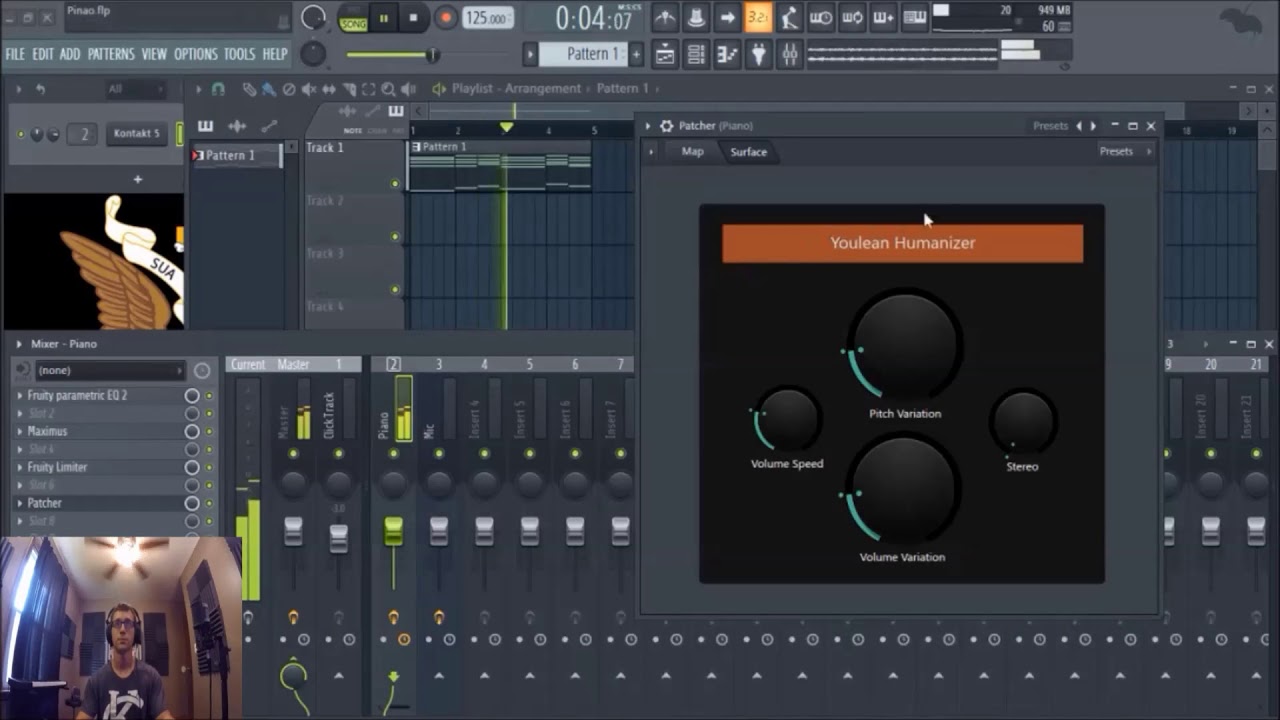Click the Pitch Variation knob
1280x720 pixels.
point(905,346)
